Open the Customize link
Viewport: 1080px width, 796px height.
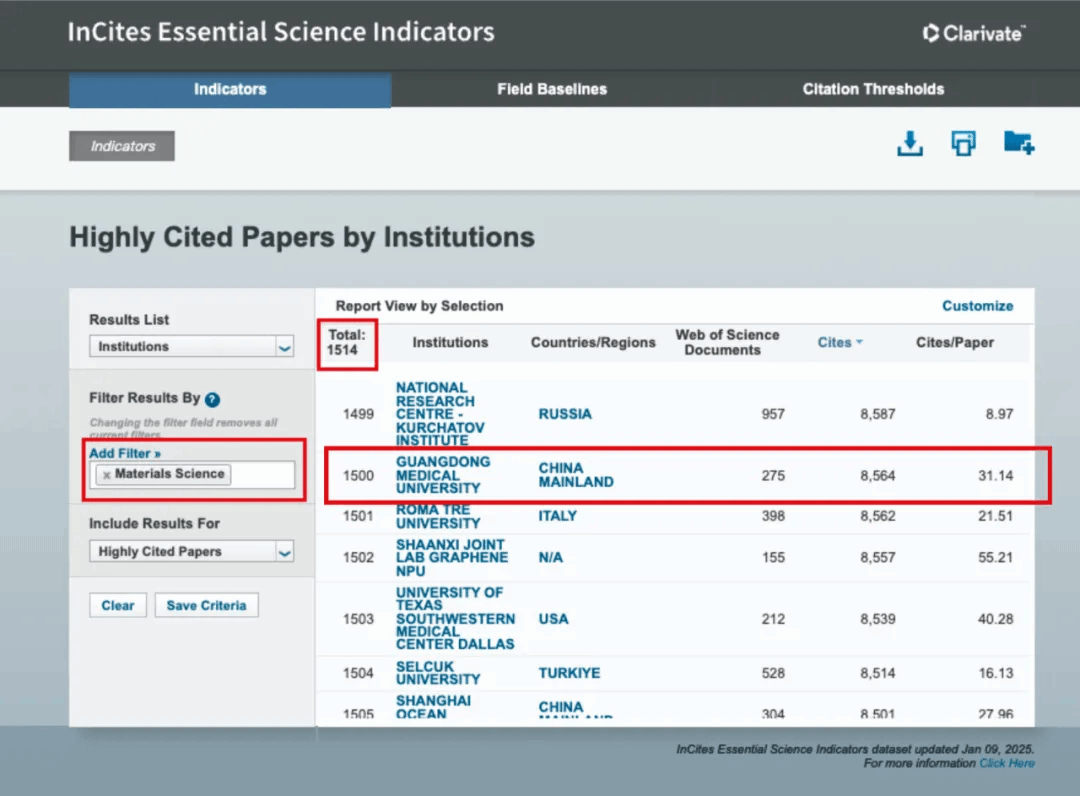[x=977, y=306]
